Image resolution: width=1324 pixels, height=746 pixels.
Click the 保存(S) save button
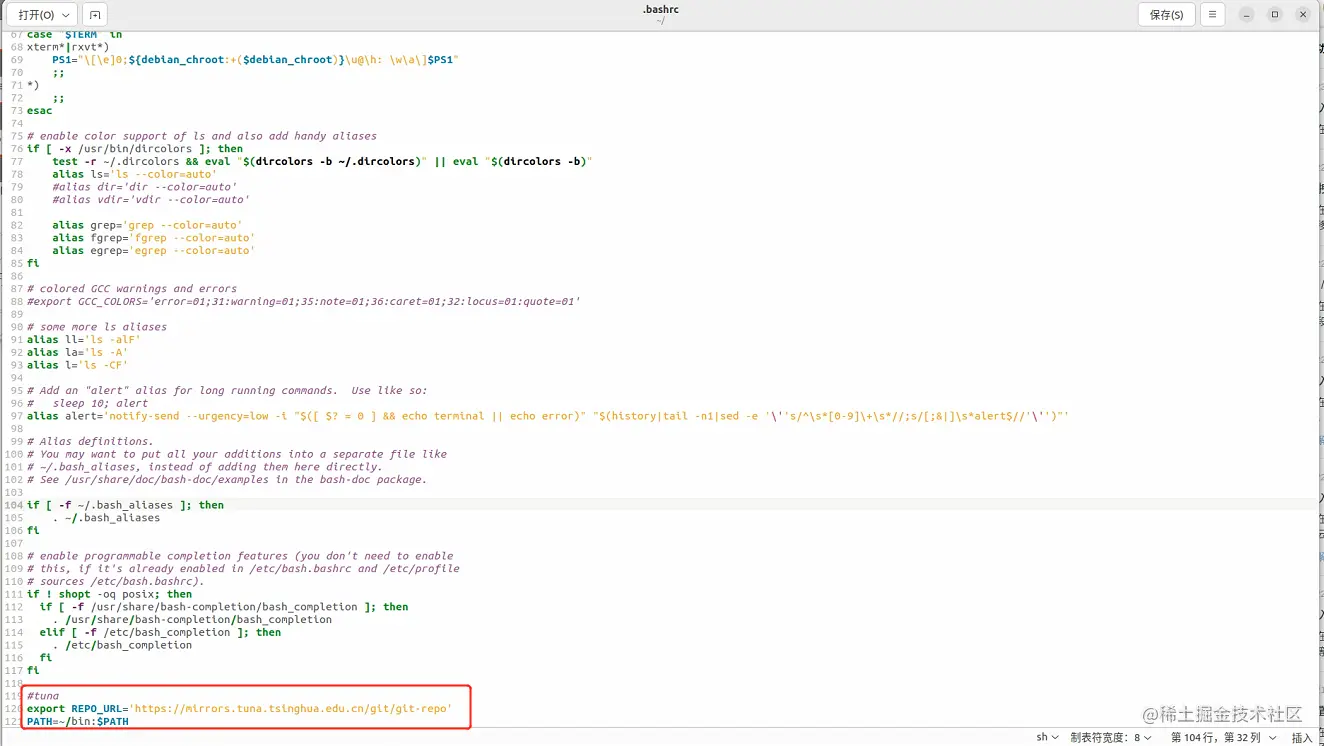pos(1166,15)
